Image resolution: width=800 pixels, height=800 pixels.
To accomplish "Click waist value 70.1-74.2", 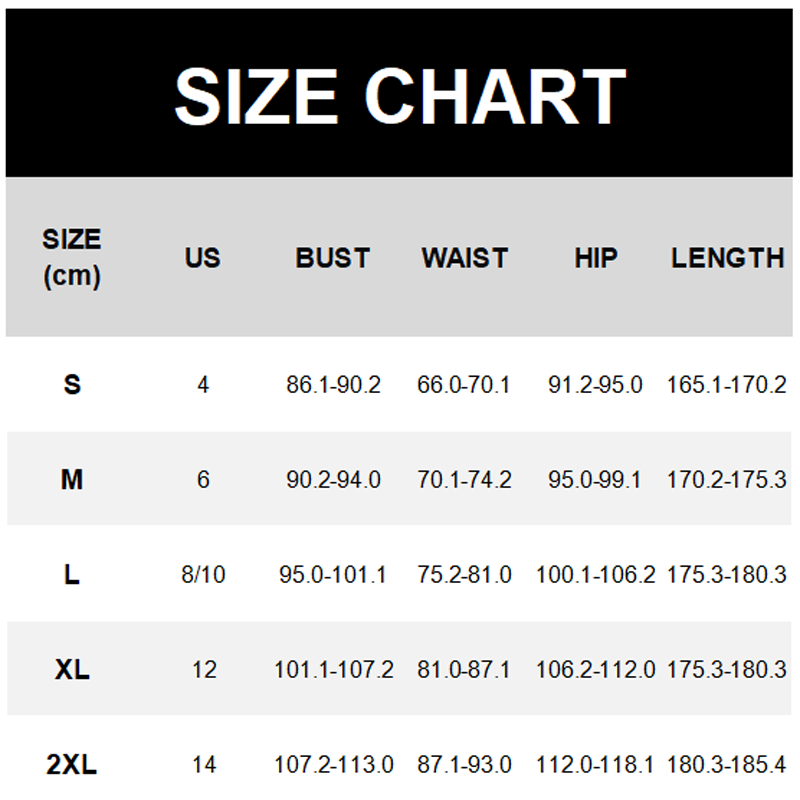I will (x=464, y=480).
